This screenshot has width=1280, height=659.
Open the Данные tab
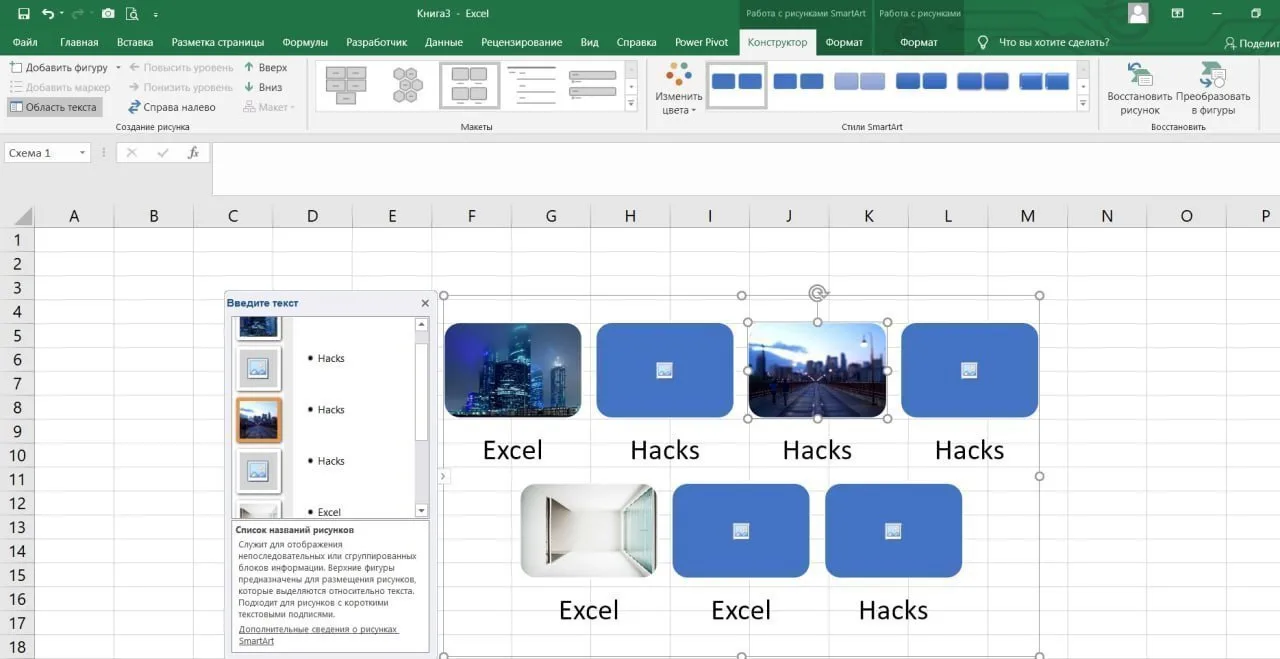click(444, 43)
